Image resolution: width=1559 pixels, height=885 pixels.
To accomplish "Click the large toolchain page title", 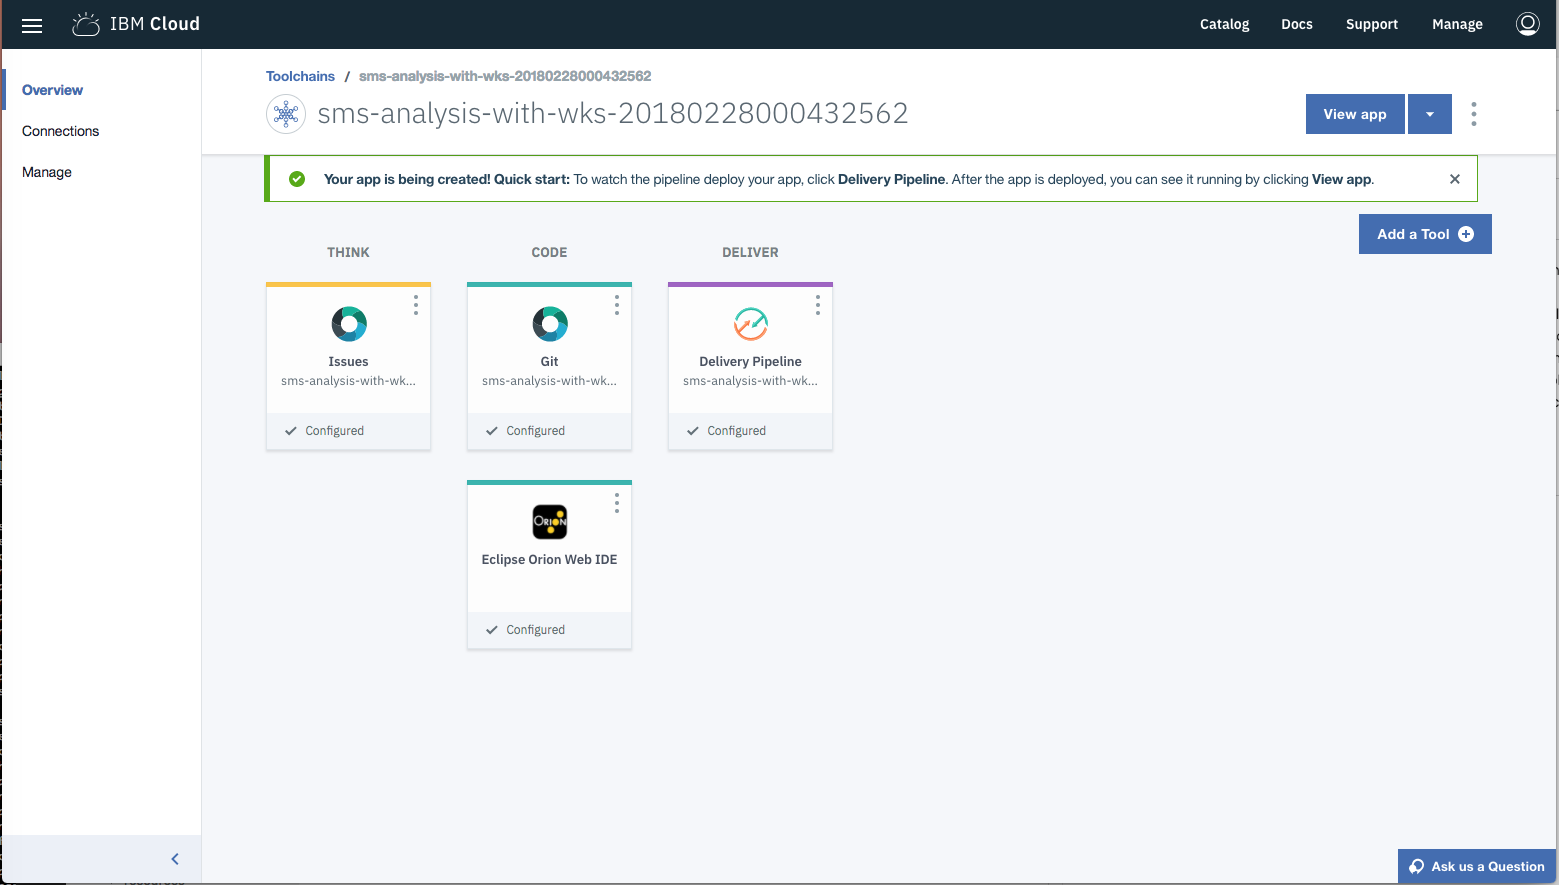I will click(613, 113).
